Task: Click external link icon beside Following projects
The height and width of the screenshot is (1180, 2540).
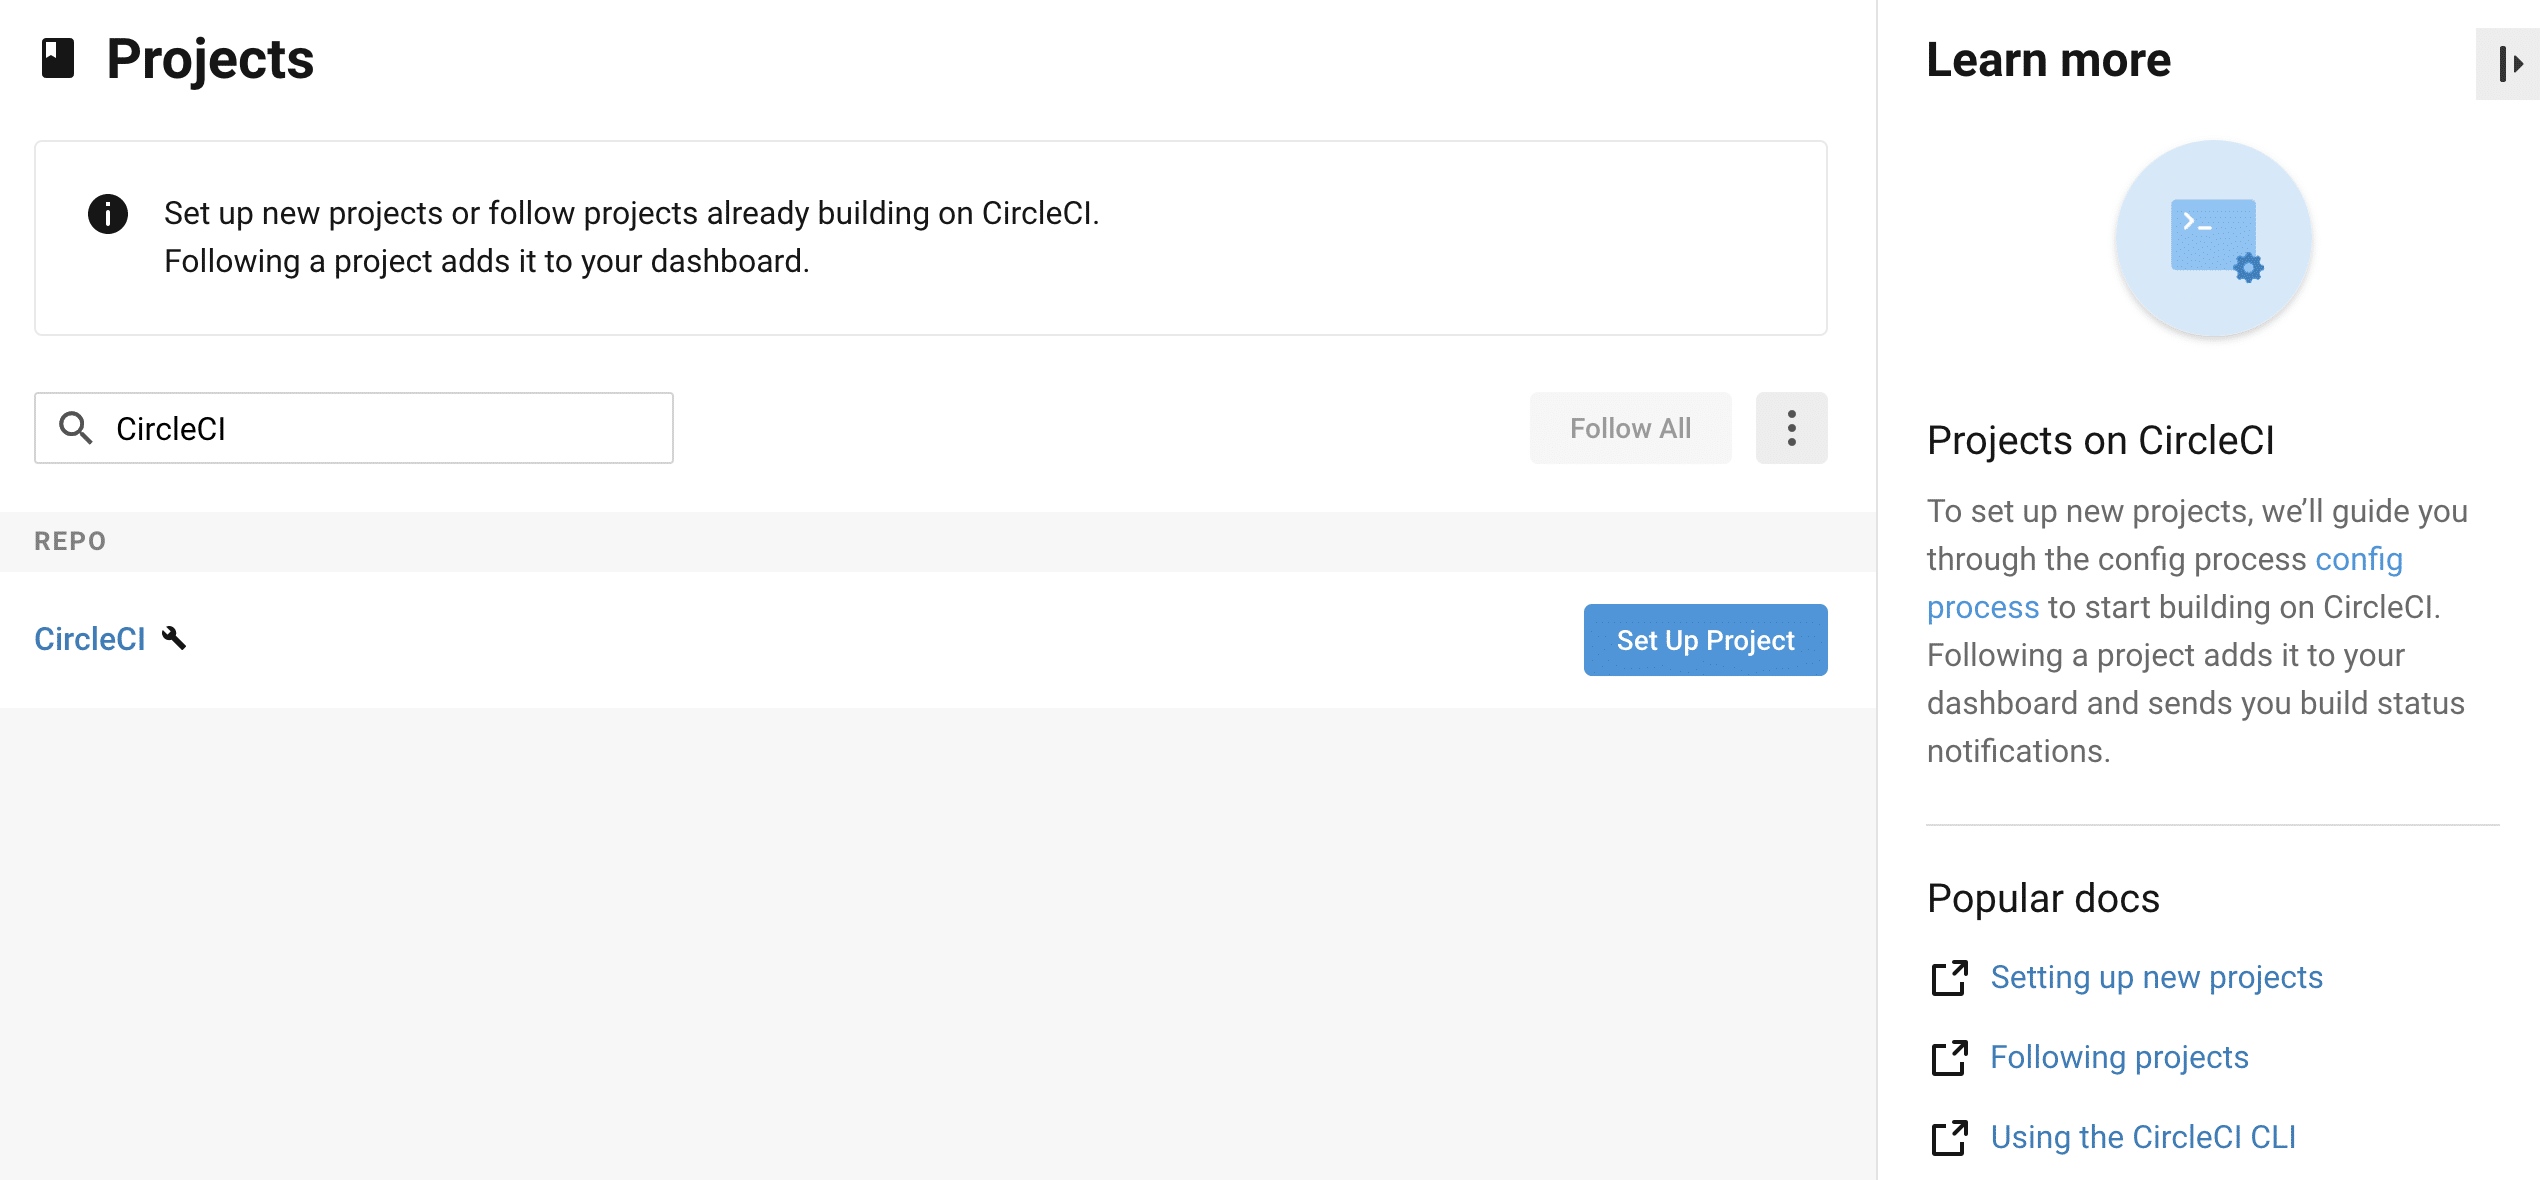Action: click(x=1949, y=1058)
